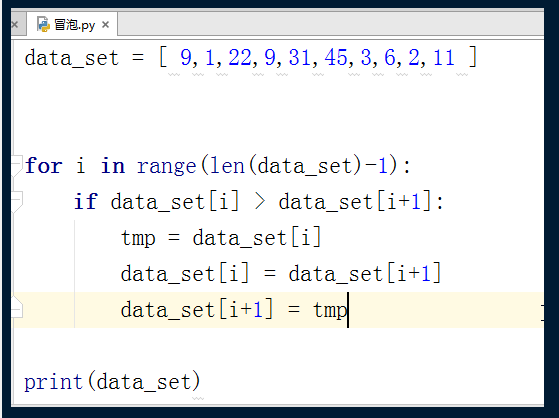This screenshot has width=559, height=418.
Task: Click the 'range' function name
Action: pyautogui.click(x=166, y=167)
